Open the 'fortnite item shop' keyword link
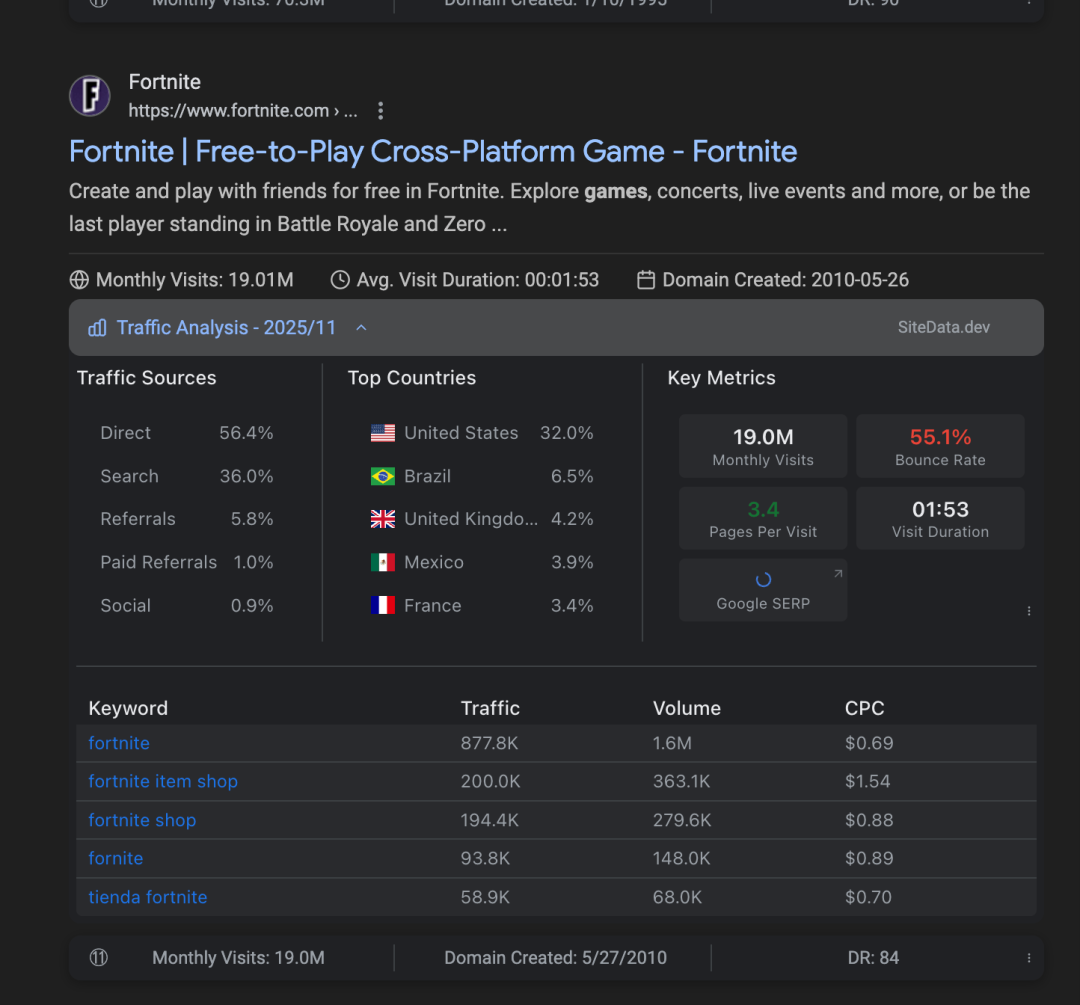This screenshot has height=1005, width=1080. click(x=163, y=781)
